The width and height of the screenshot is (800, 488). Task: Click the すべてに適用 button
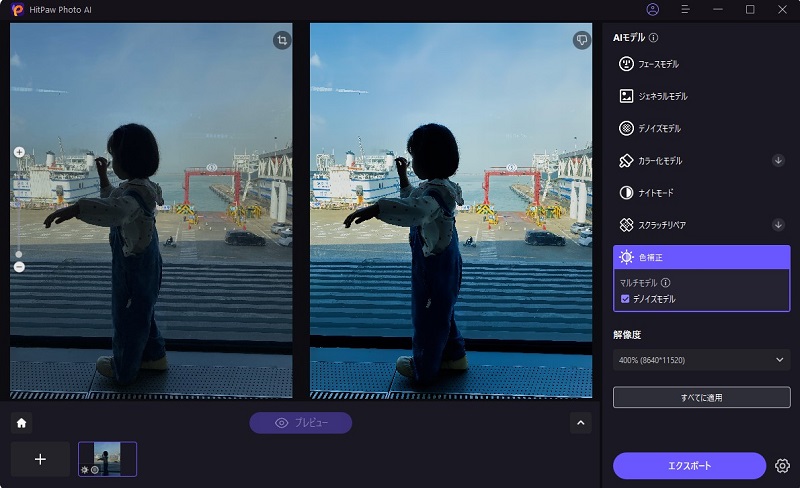tap(701, 397)
